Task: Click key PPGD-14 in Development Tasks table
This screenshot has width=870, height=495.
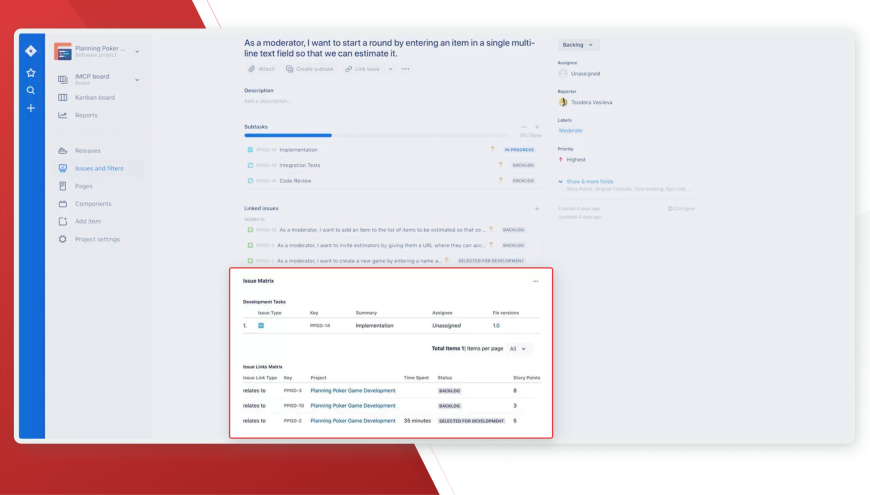Action: [320, 326]
